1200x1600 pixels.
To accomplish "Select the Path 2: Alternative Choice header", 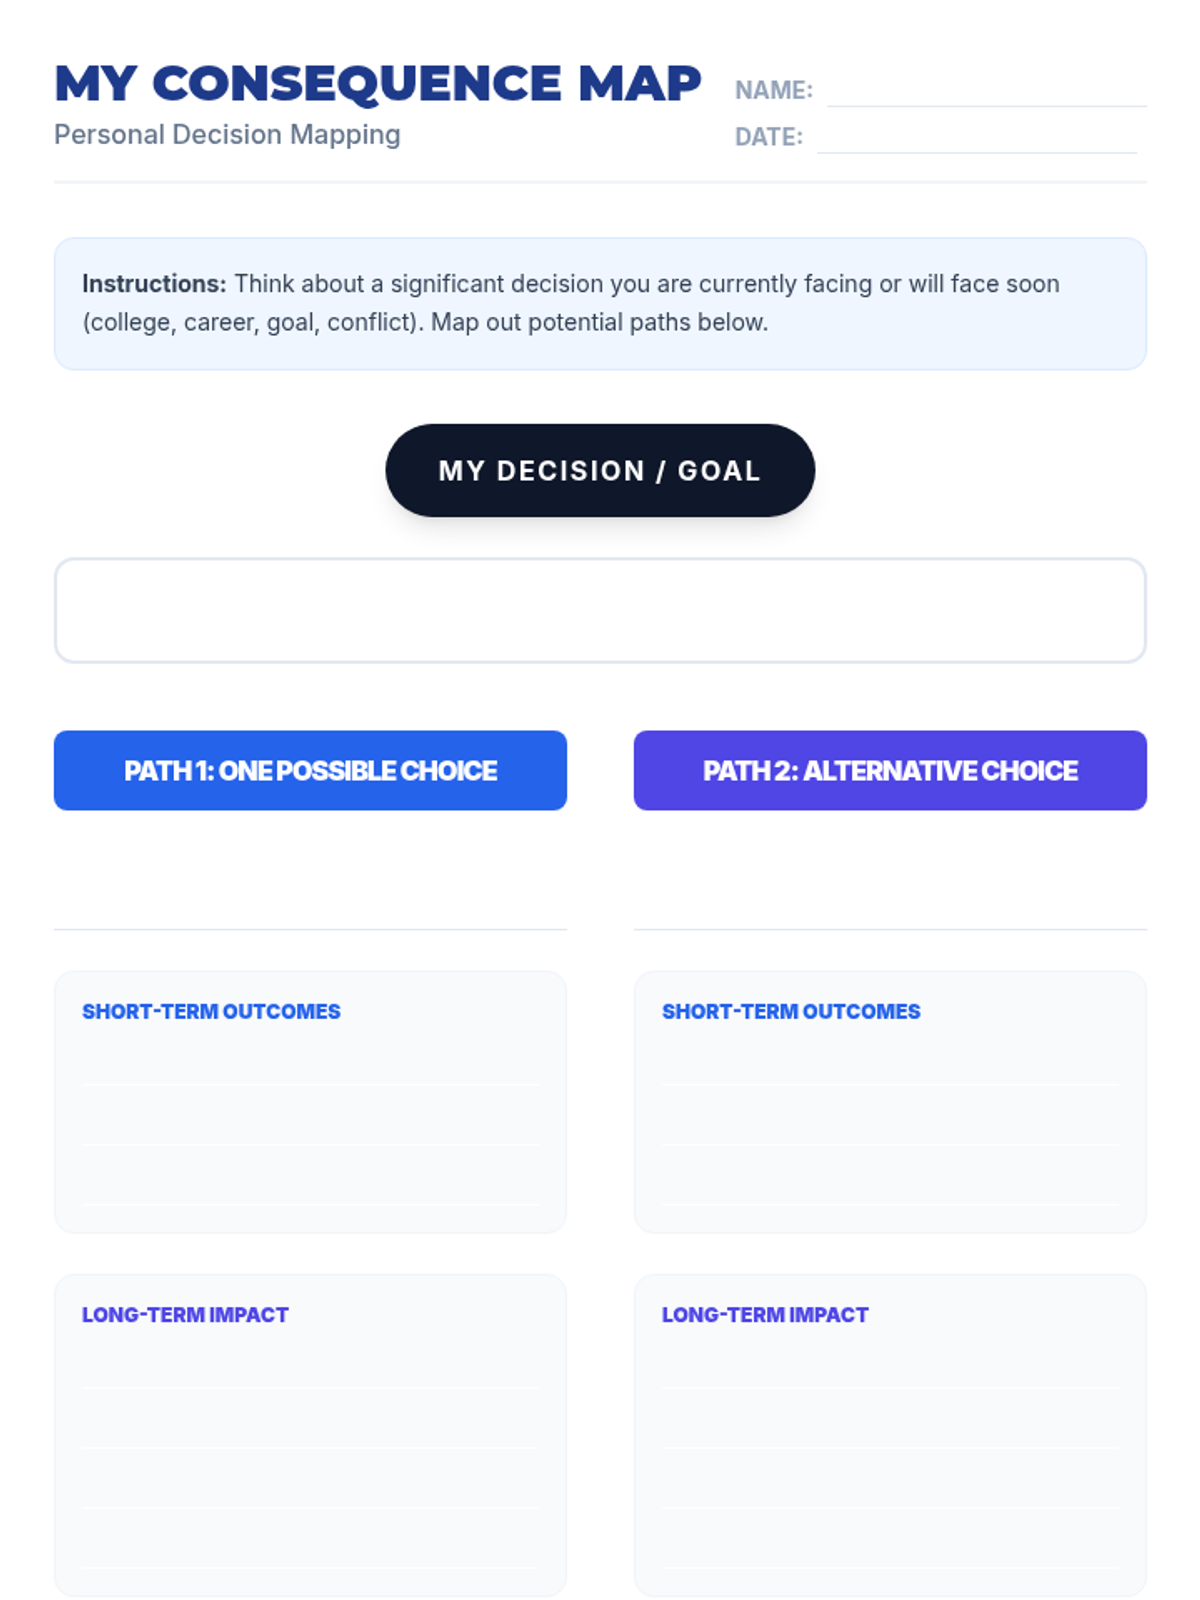I will click(x=890, y=770).
